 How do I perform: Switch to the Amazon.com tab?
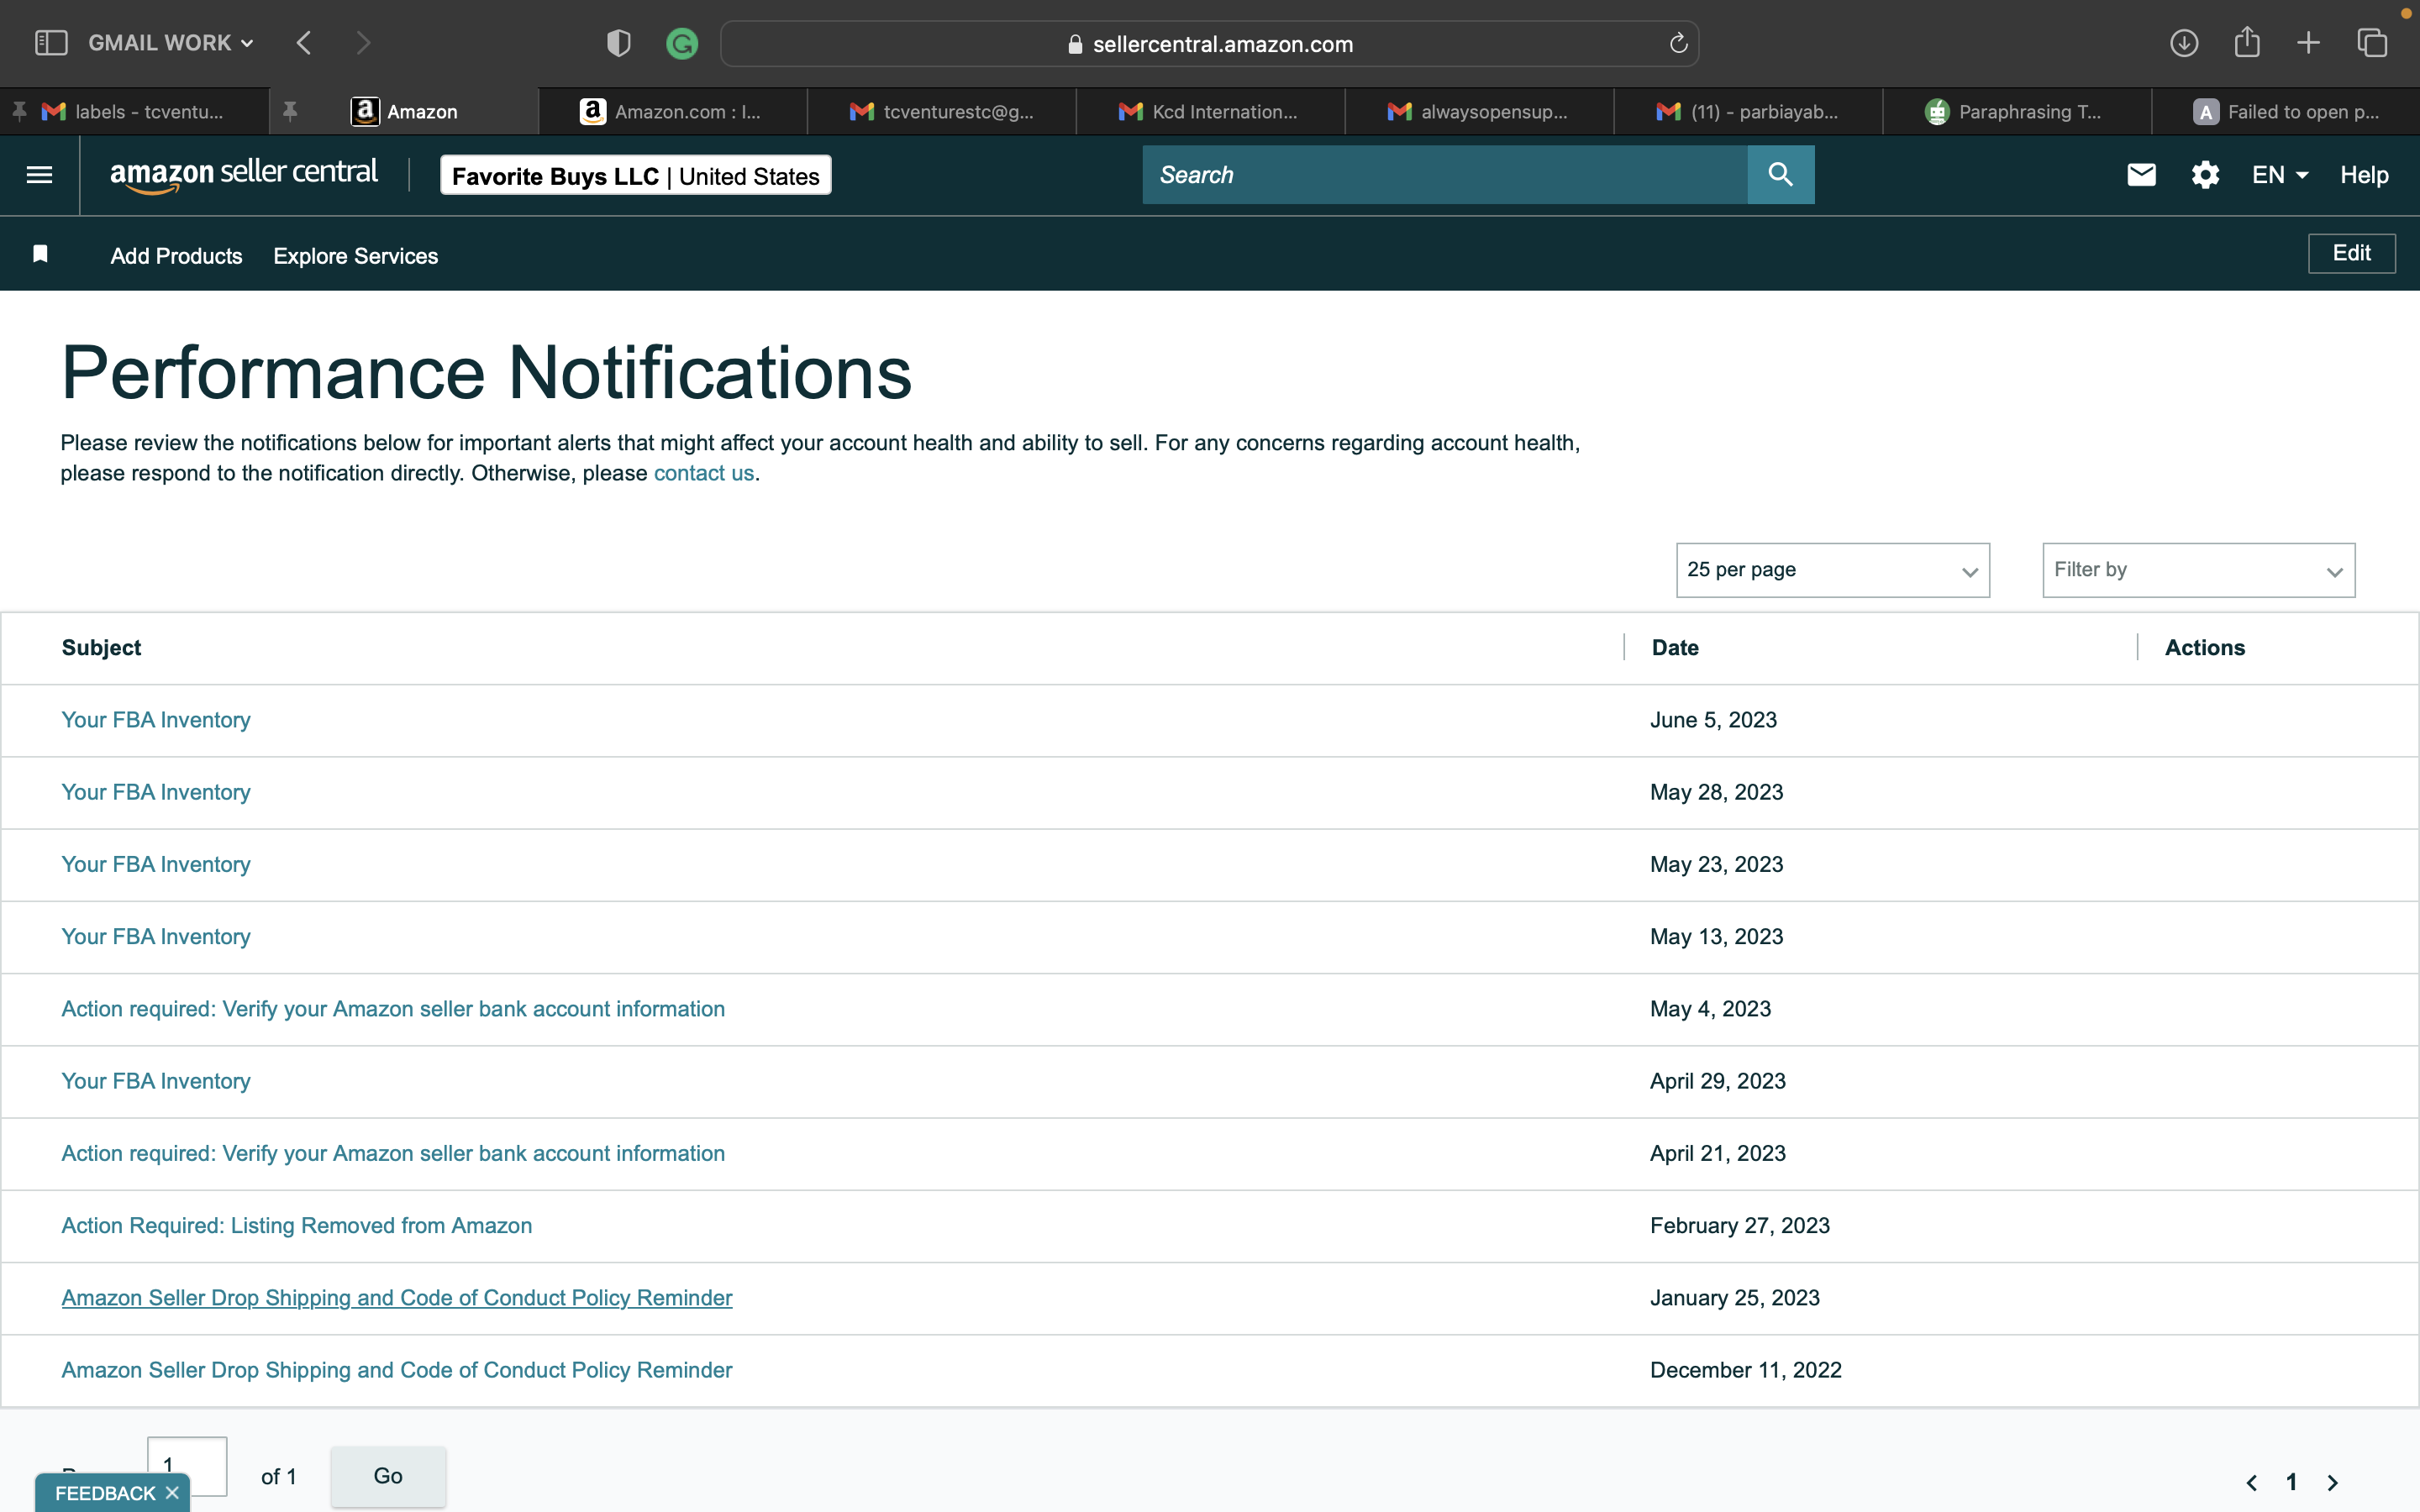[x=672, y=112]
